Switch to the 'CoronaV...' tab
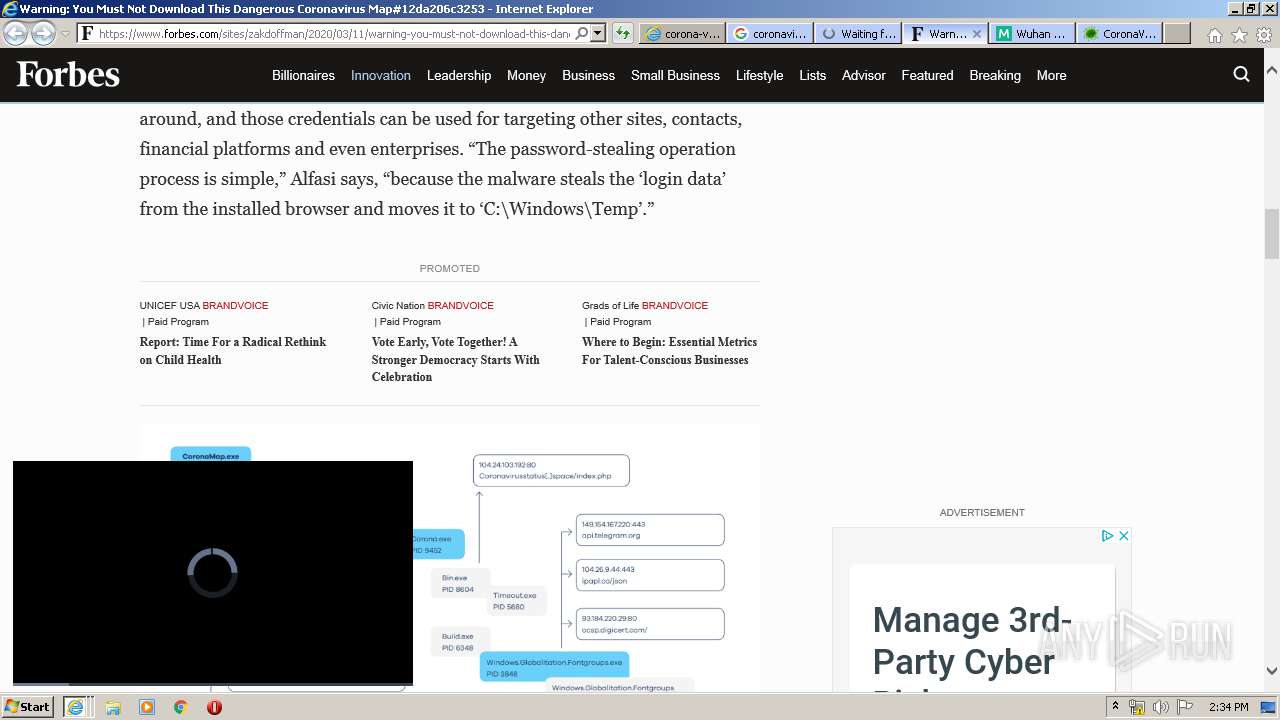The width and height of the screenshot is (1280, 720). tap(1120, 33)
